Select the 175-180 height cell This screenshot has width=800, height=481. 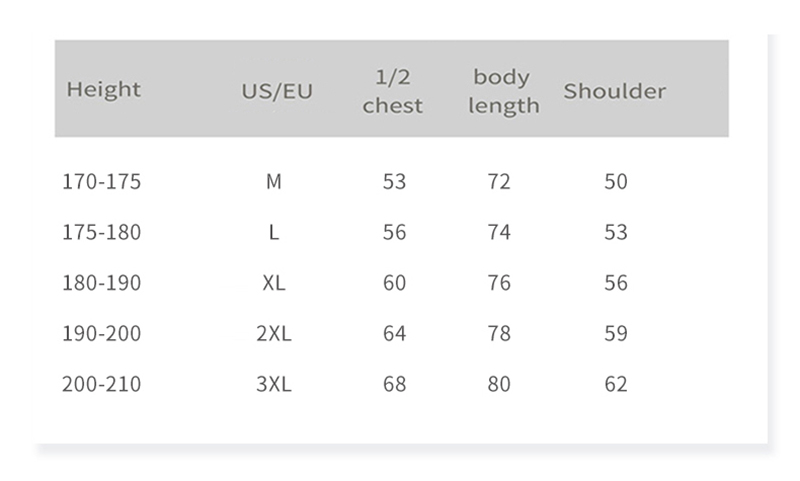tap(102, 232)
